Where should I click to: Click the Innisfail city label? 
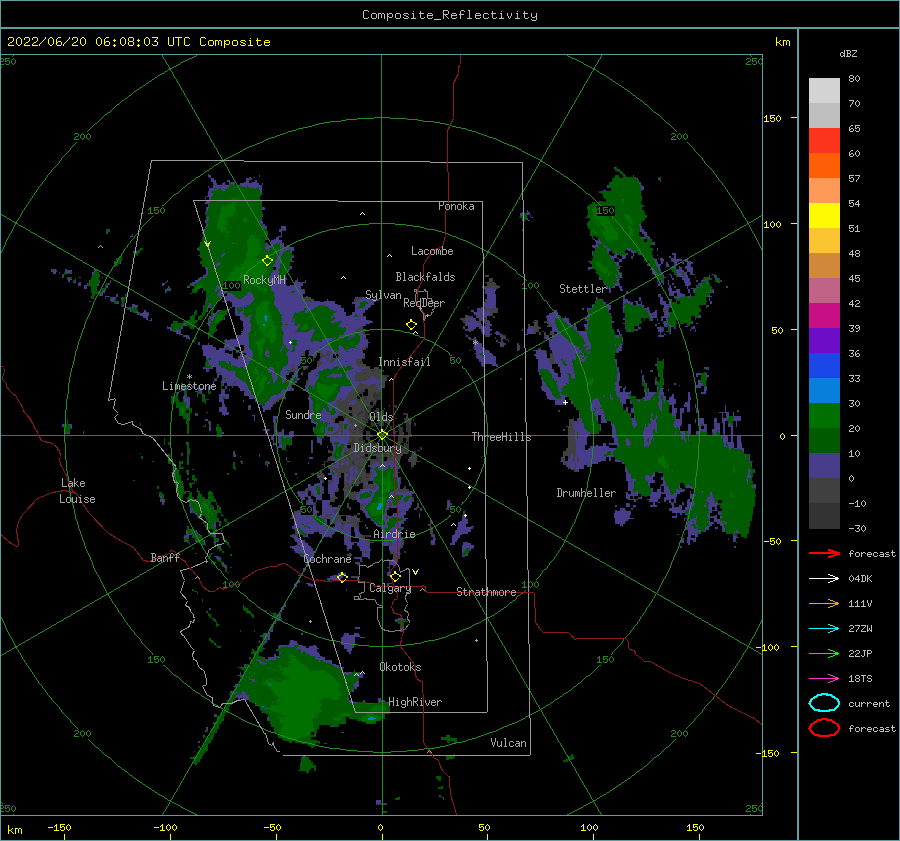tap(404, 362)
